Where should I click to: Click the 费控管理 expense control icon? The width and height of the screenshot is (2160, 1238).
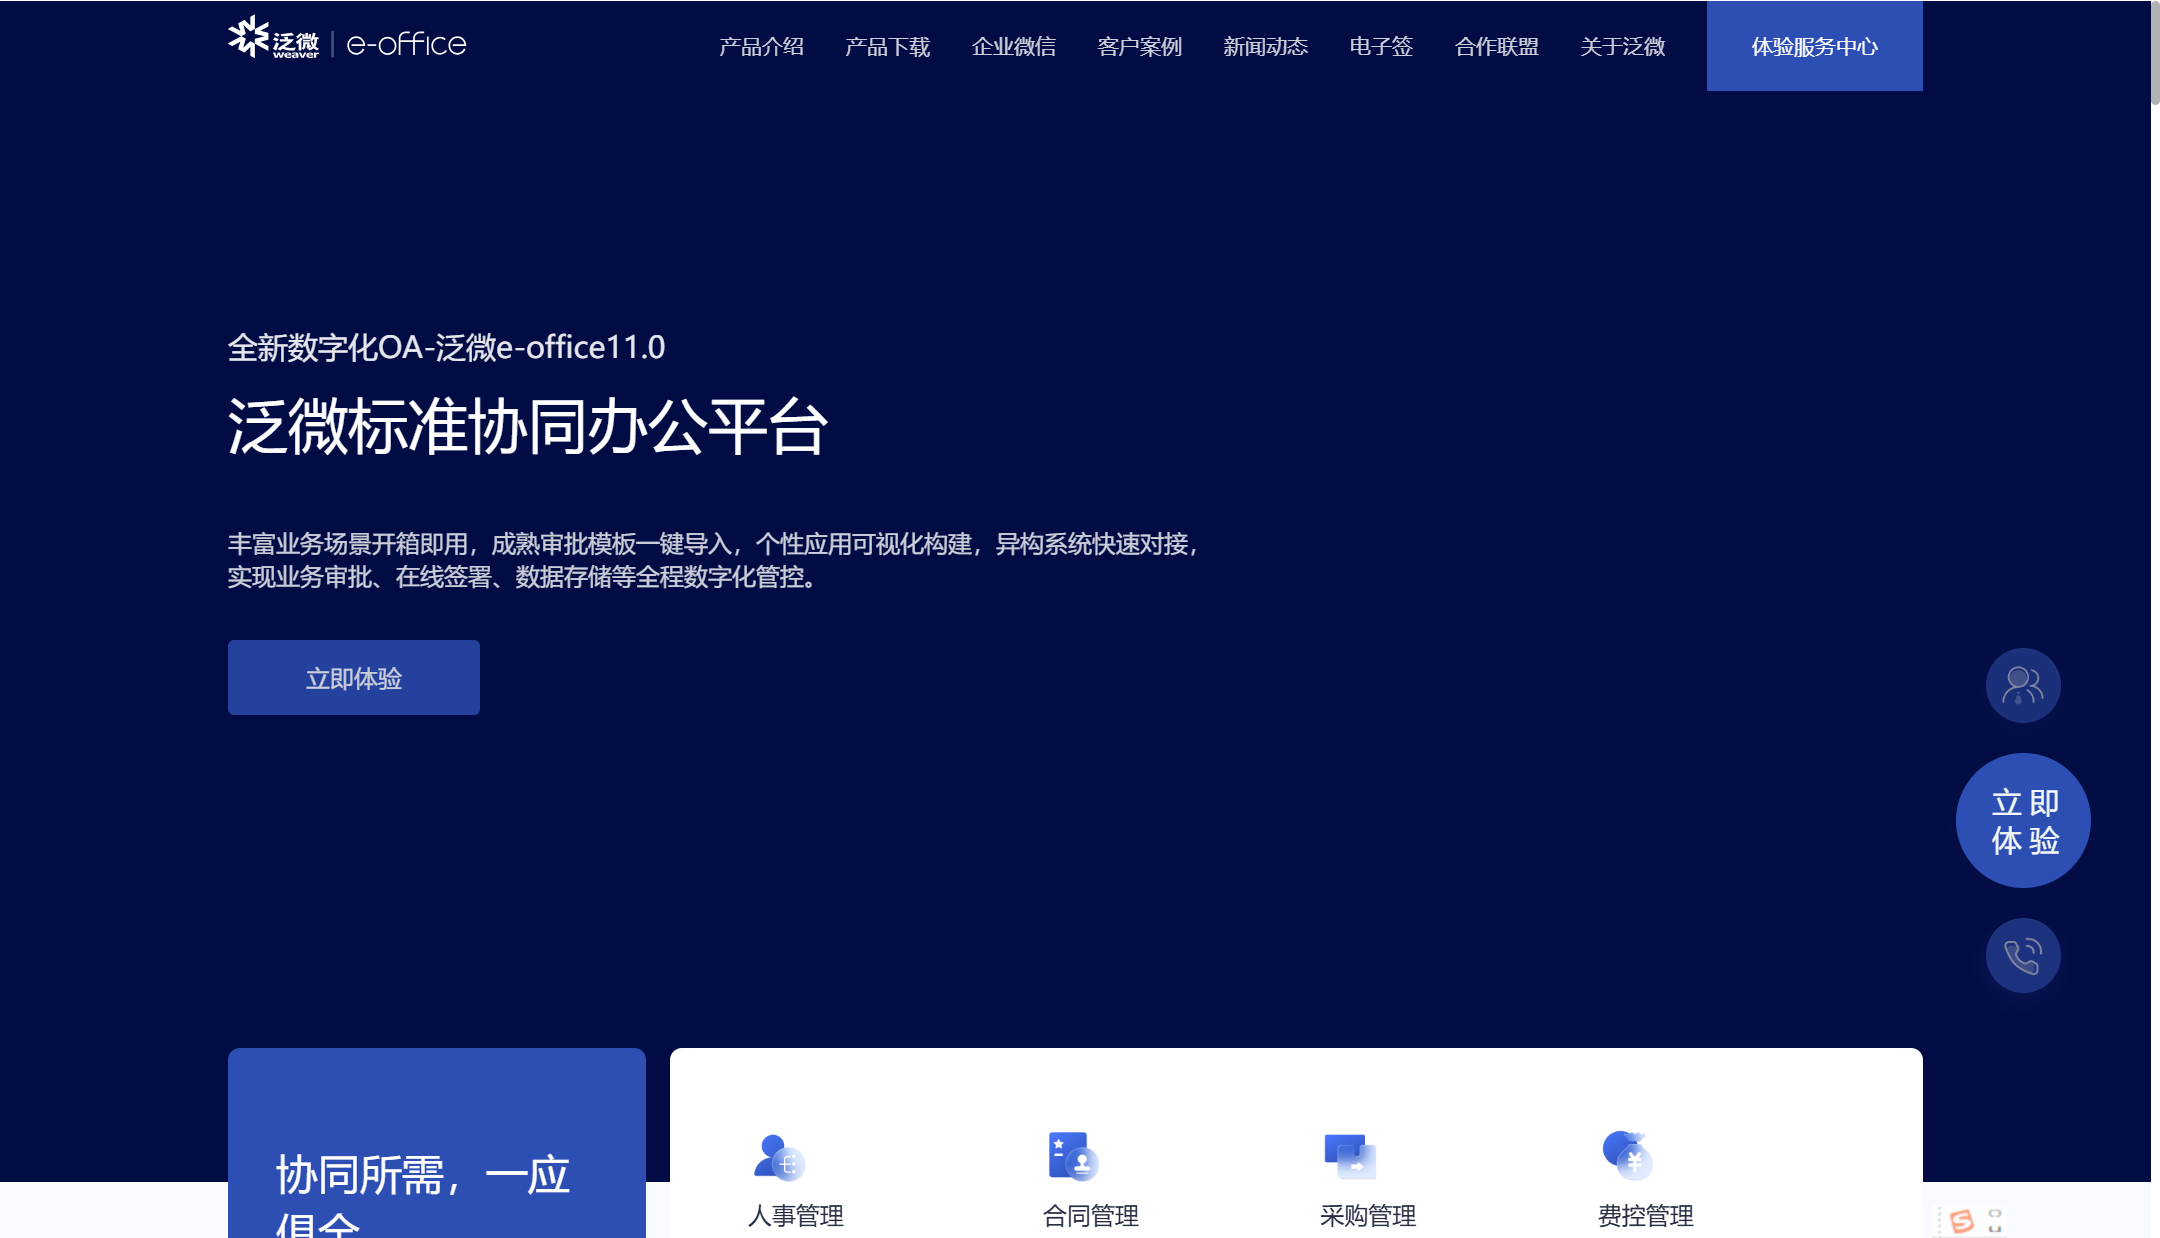(1627, 1155)
